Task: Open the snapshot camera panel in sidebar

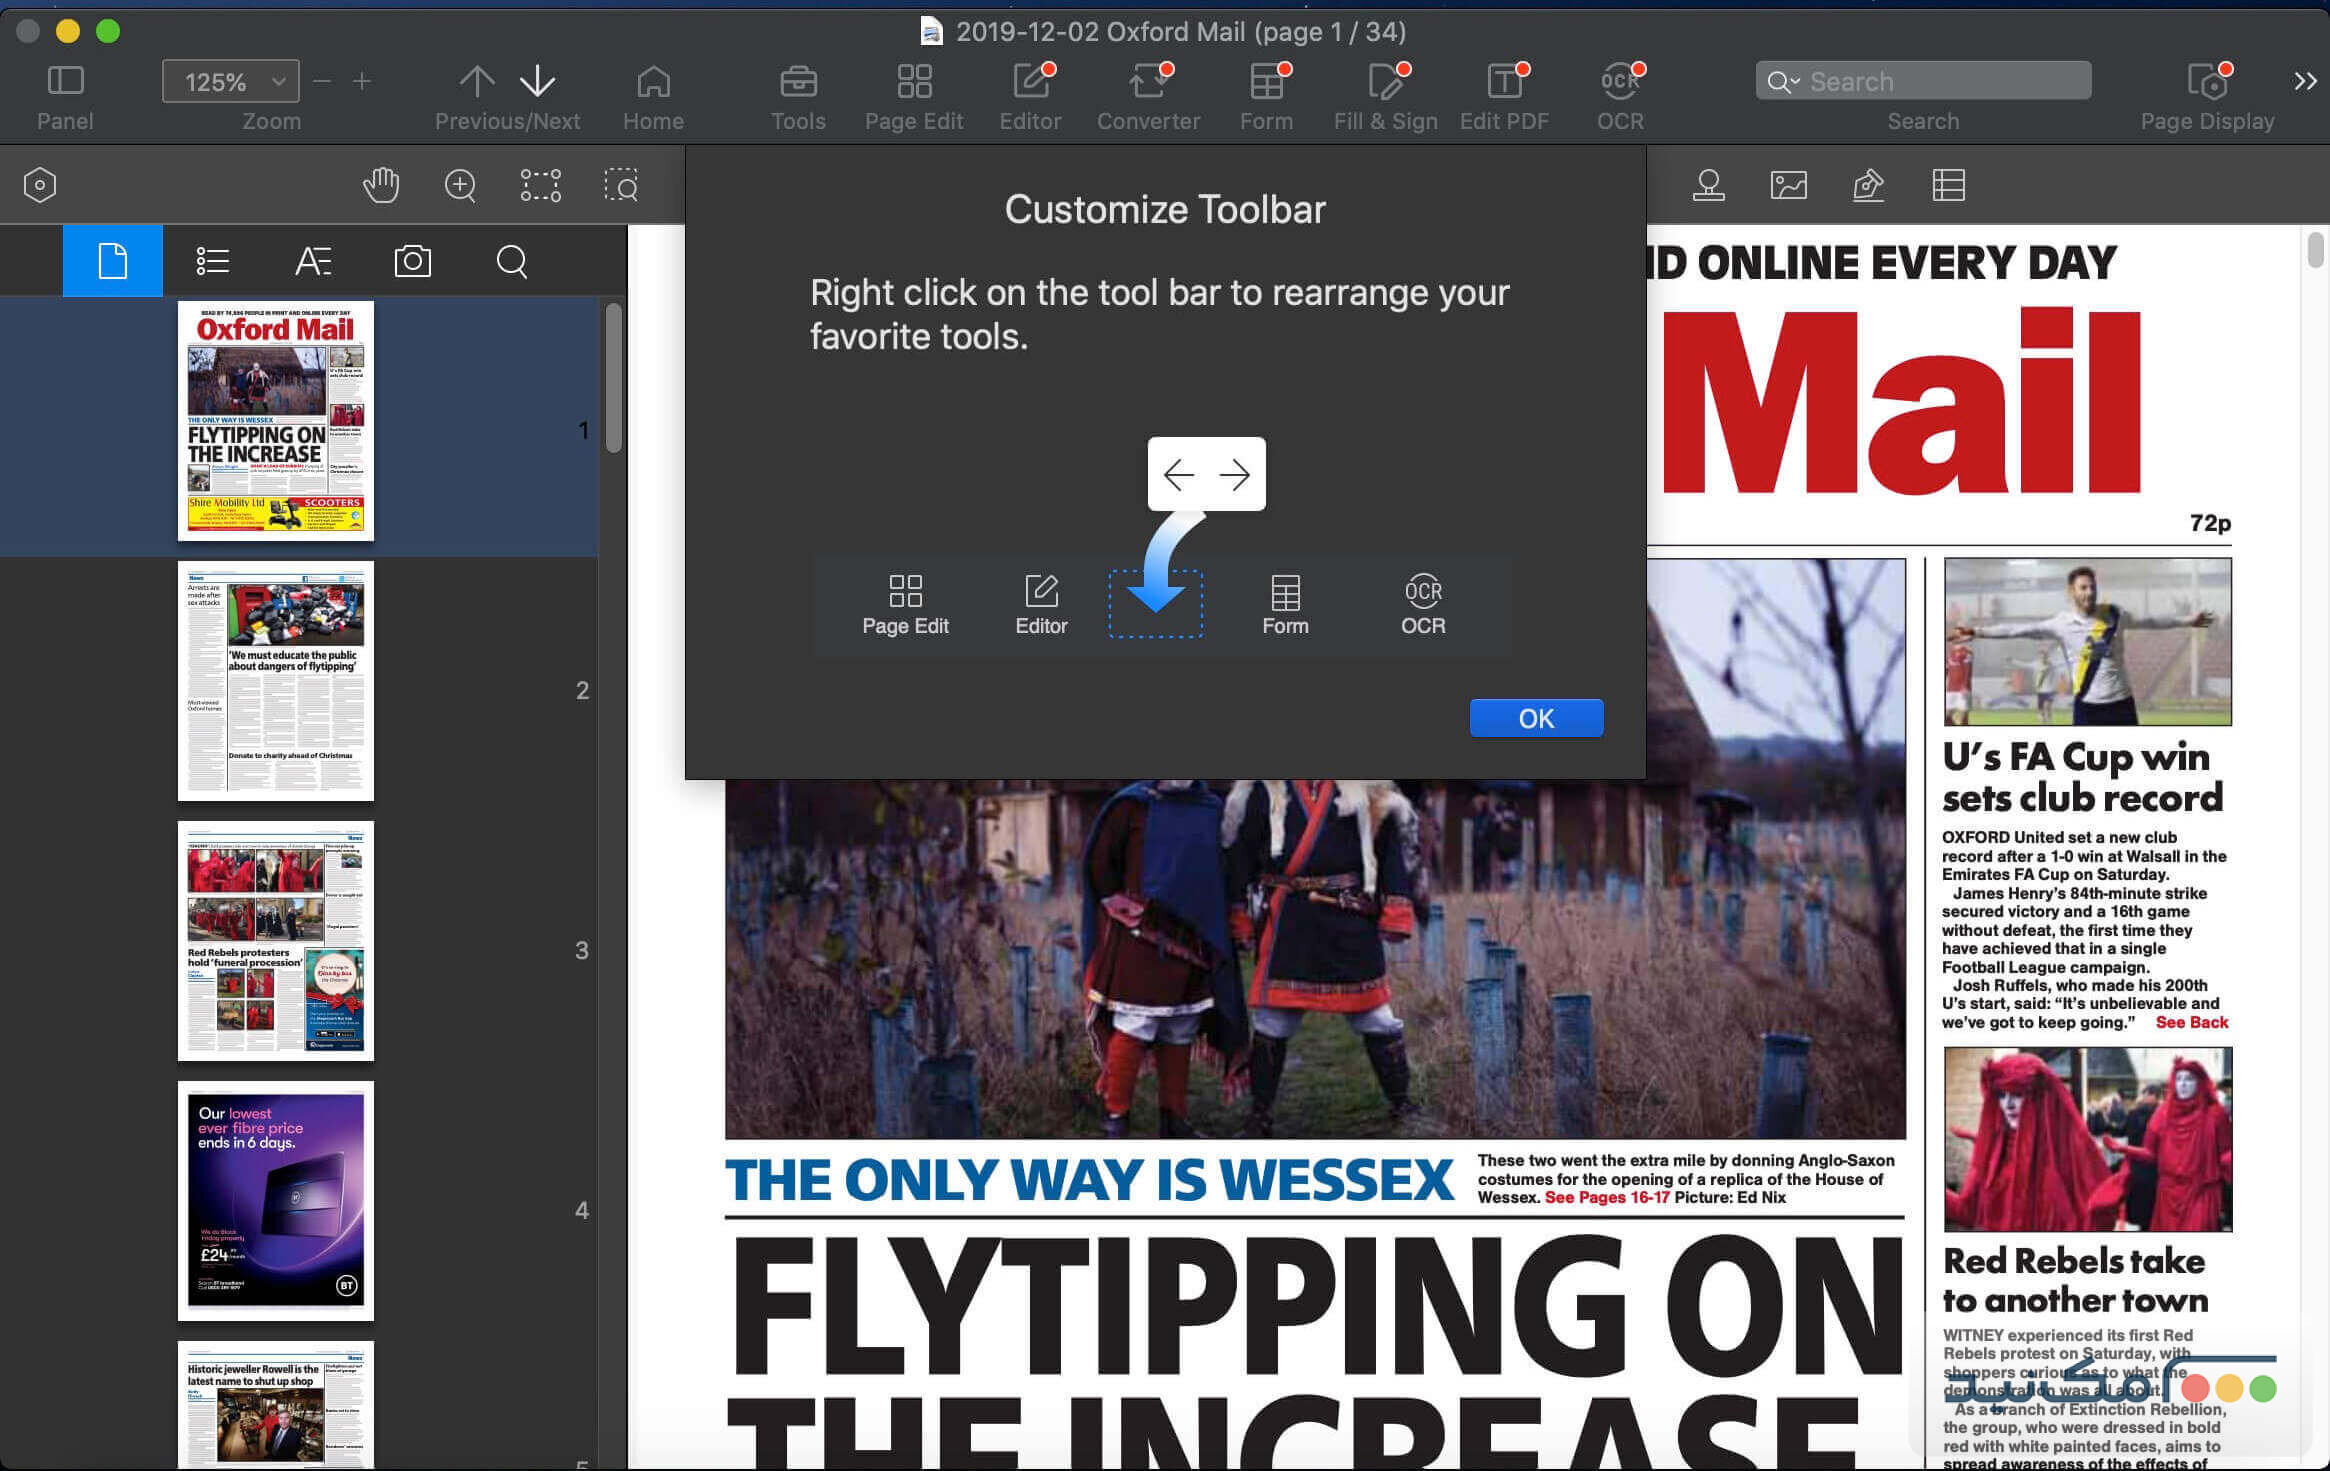Action: 412,261
